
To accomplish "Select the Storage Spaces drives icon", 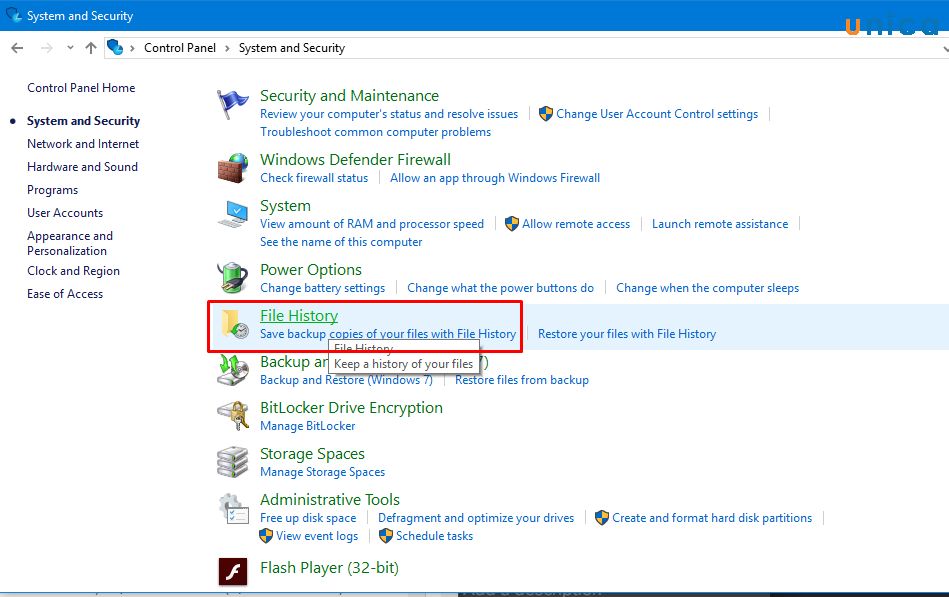I will tap(233, 461).
